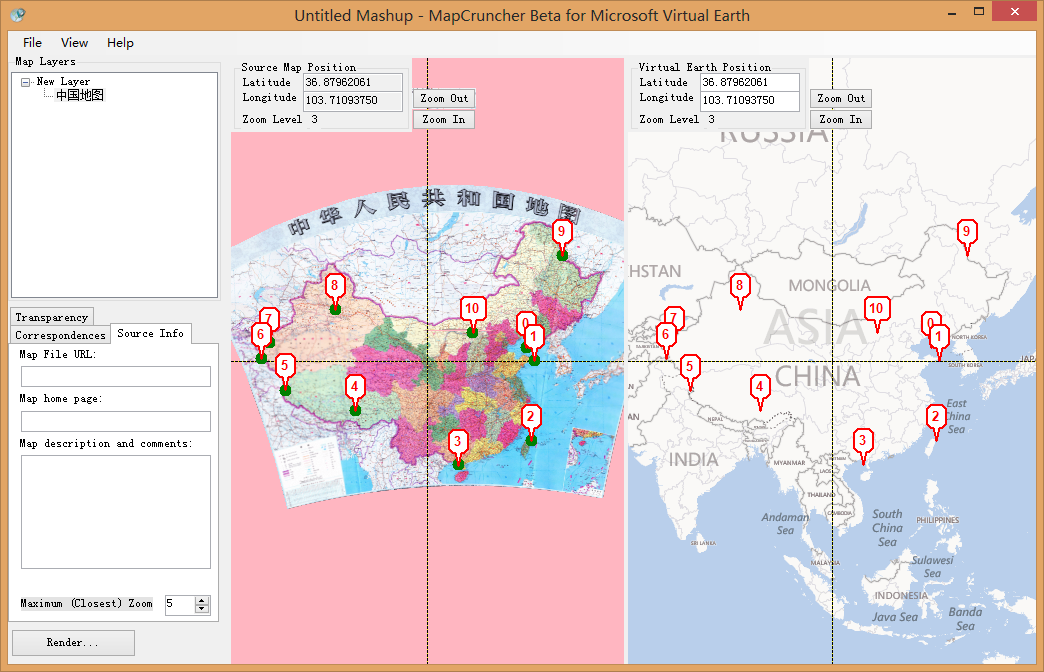The image size is (1044, 672).
Task: Select pin 6 on the source map
Action: [x=261, y=335]
